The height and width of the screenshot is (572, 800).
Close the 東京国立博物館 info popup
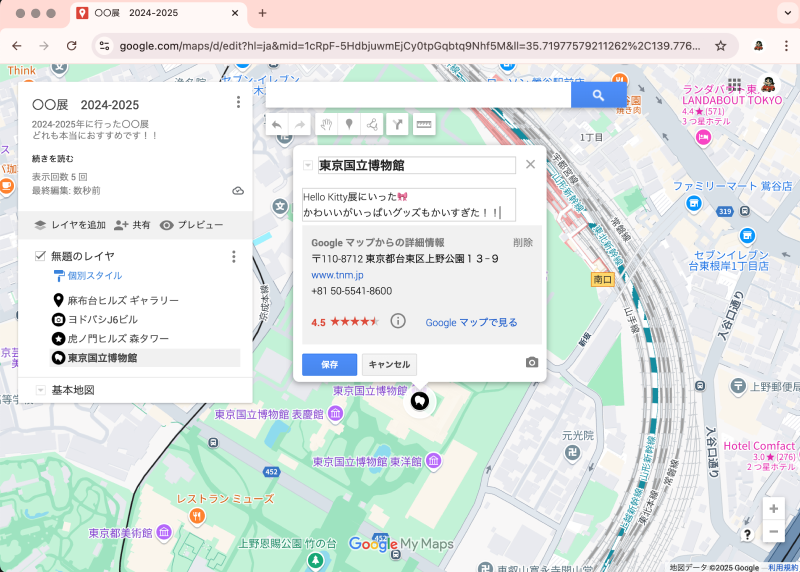(x=531, y=164)
